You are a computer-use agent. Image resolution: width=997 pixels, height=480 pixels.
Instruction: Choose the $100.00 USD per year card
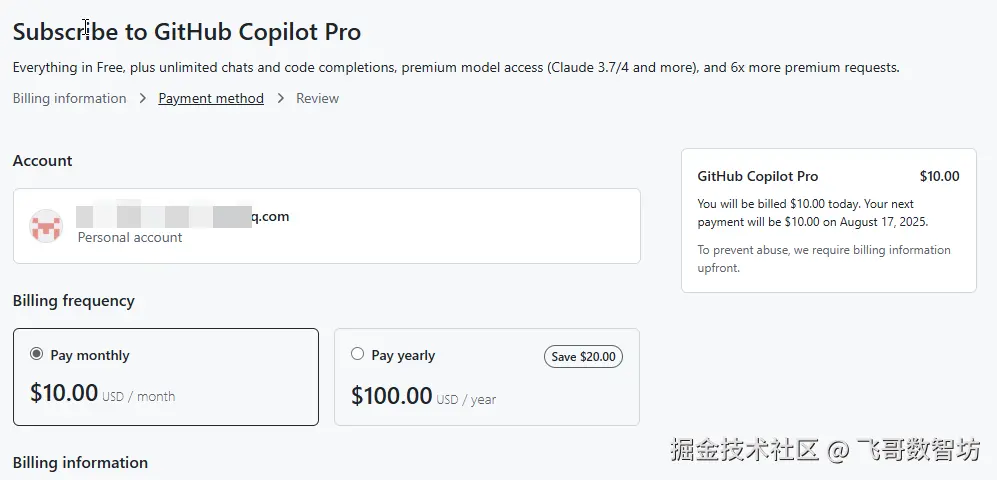point(486,377)
